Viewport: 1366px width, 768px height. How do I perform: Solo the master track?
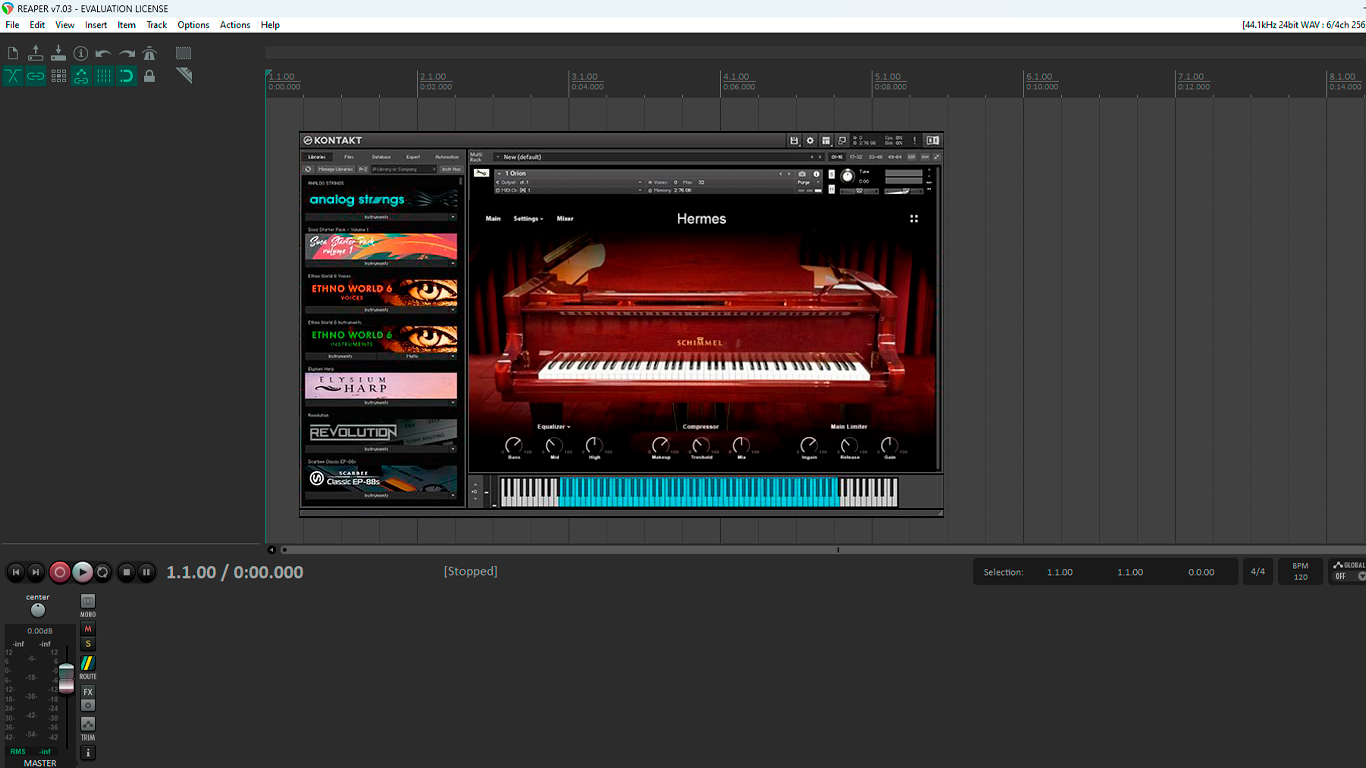88,644
